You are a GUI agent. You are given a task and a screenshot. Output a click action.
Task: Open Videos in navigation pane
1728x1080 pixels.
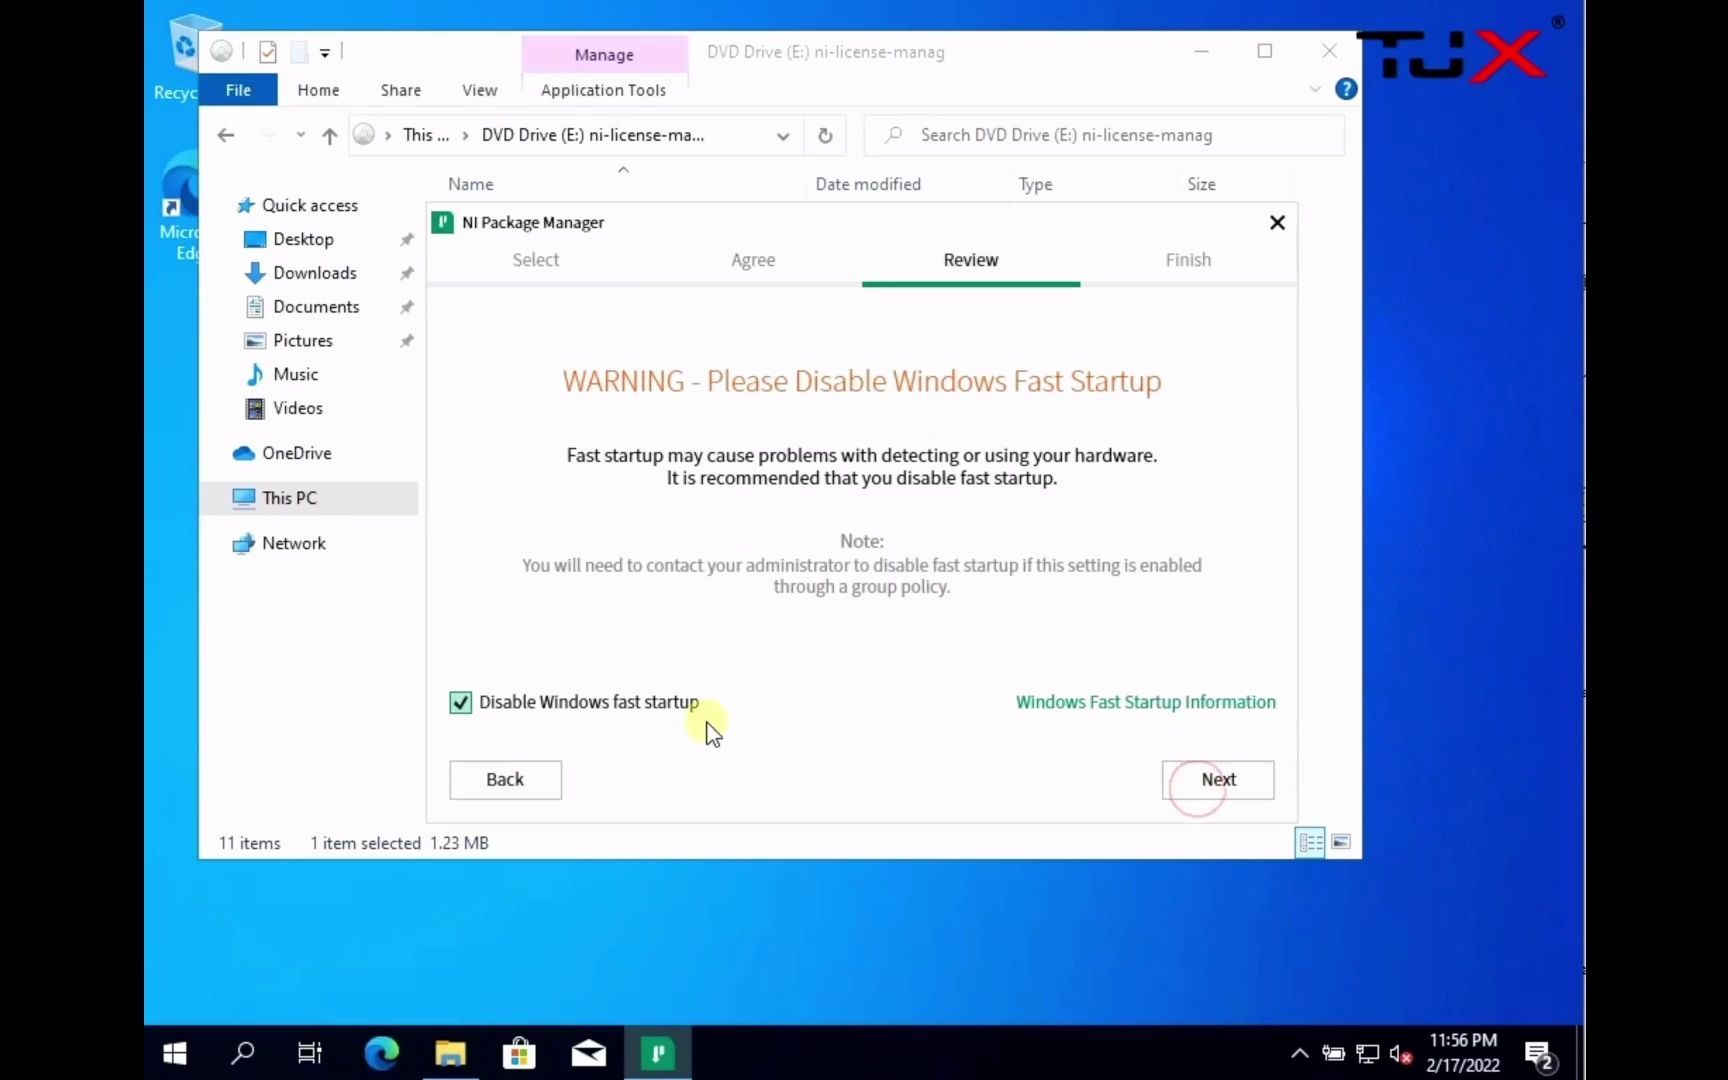click(x=297, y=408)
